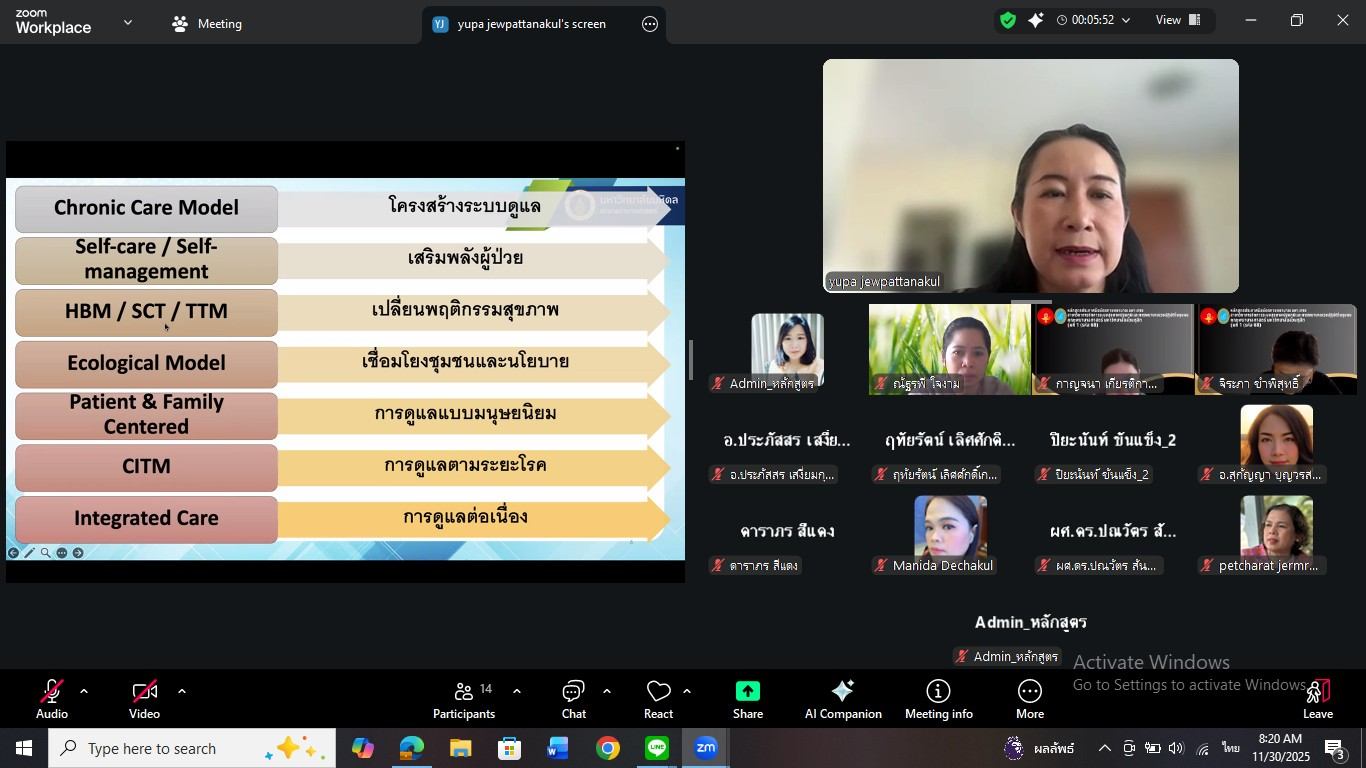The image size is (1366, 768).
Task: Select the React emoji icon
Action: [x=658, y=698]
